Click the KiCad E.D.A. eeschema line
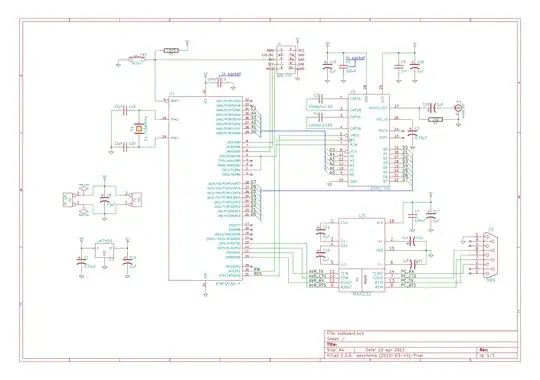This screenshot has width=540, height=380. 375,355
